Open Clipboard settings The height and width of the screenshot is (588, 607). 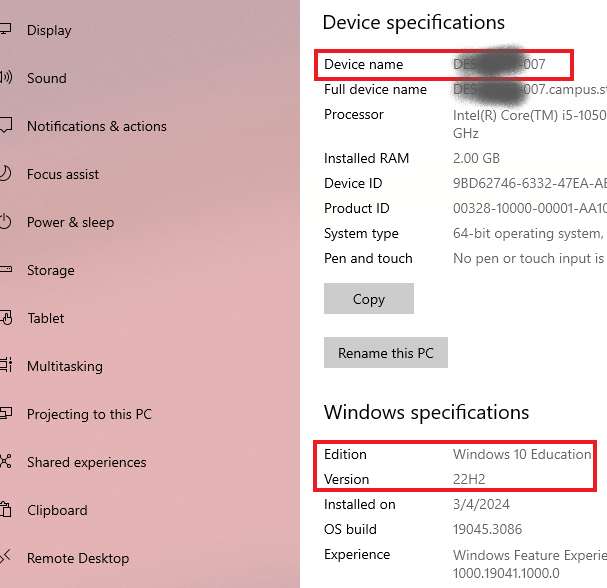57,510
